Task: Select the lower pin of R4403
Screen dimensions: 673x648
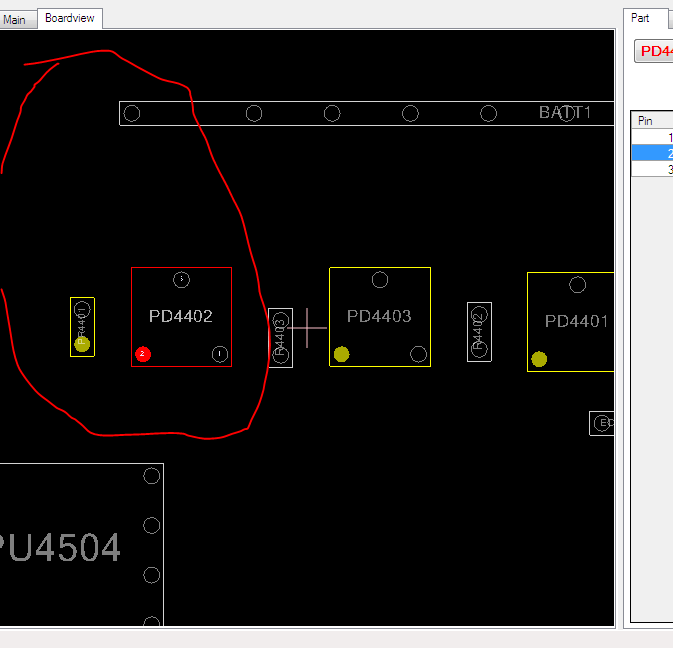Action: (281, 355)
